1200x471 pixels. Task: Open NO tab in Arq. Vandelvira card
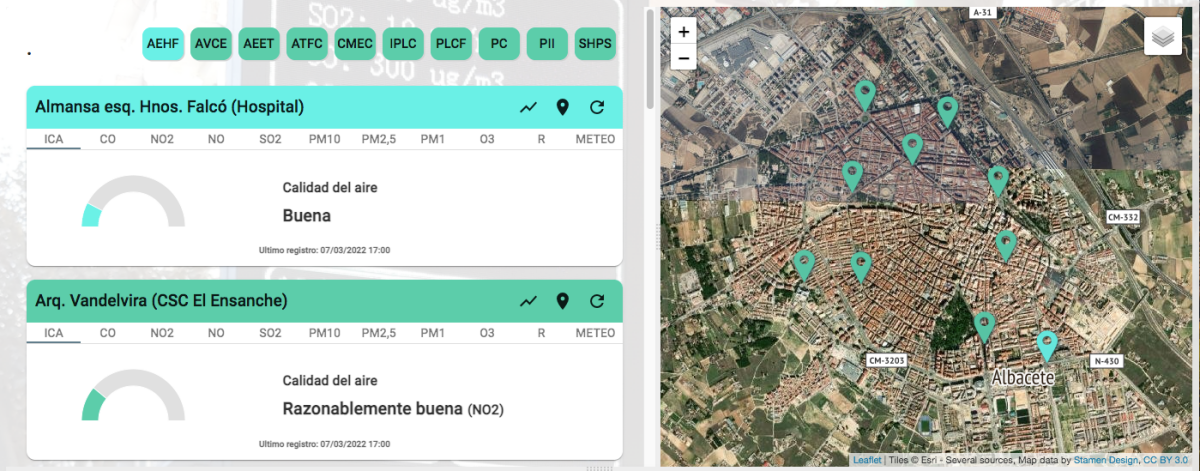[216, 332]
